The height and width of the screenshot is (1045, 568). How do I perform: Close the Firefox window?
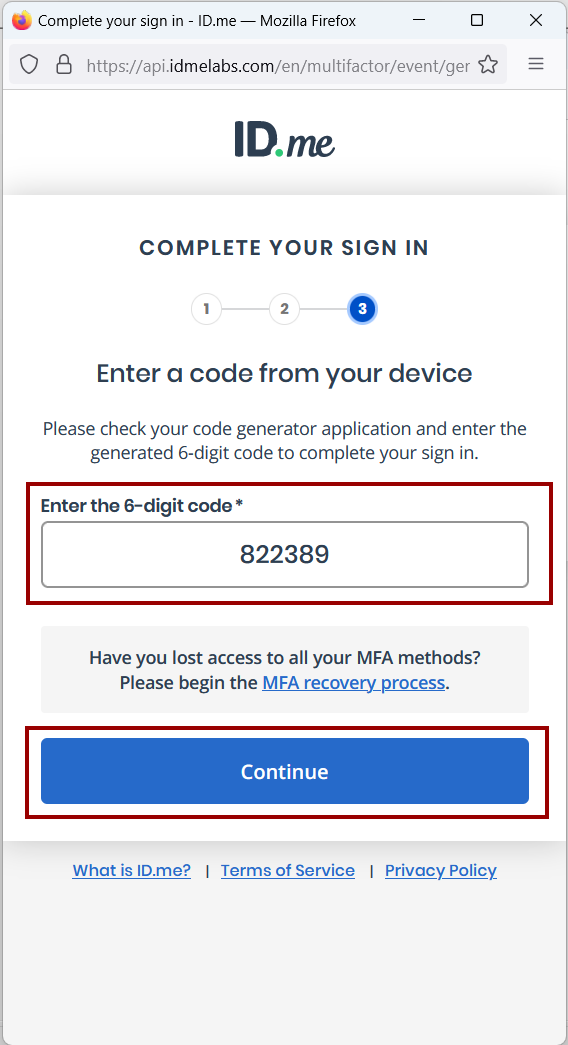(535, 21)
